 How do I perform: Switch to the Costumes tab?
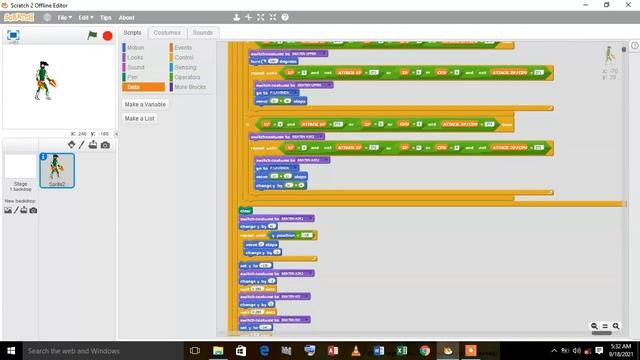pyautogui.click(x=167, y=33)
